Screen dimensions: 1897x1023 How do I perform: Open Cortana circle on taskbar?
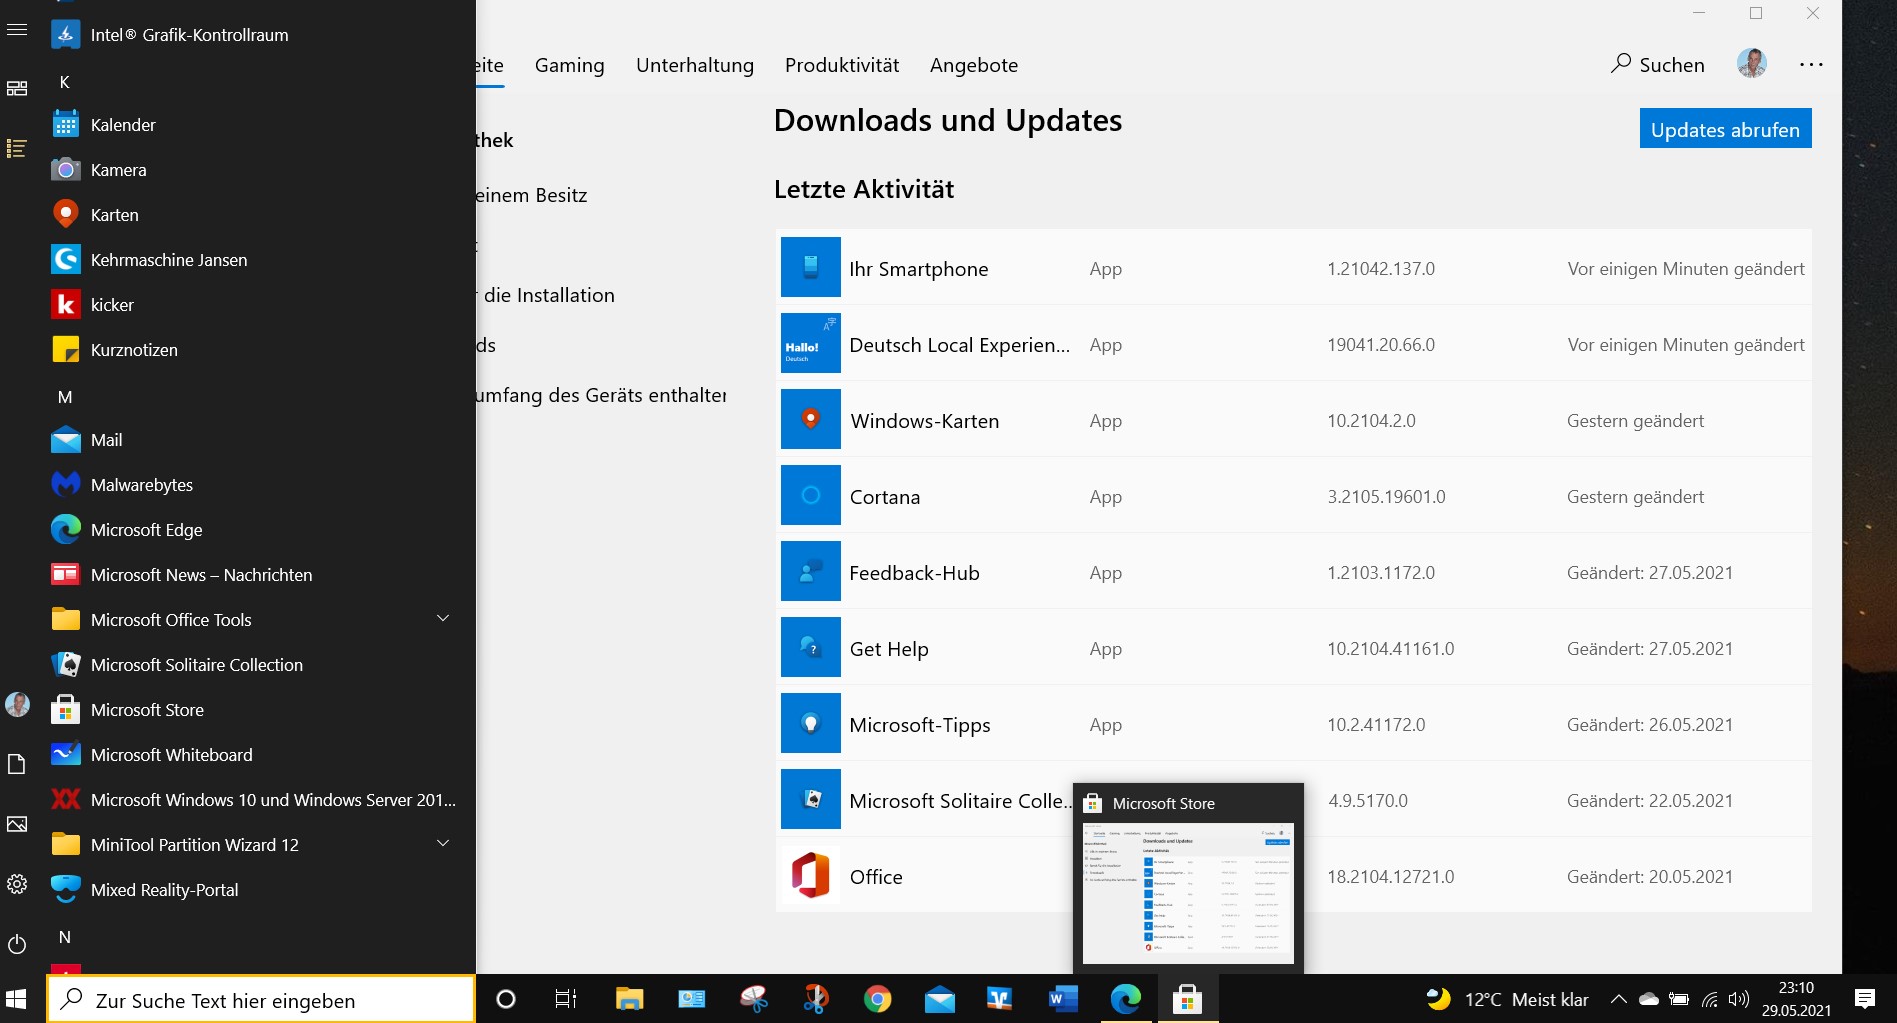point(506,999)
